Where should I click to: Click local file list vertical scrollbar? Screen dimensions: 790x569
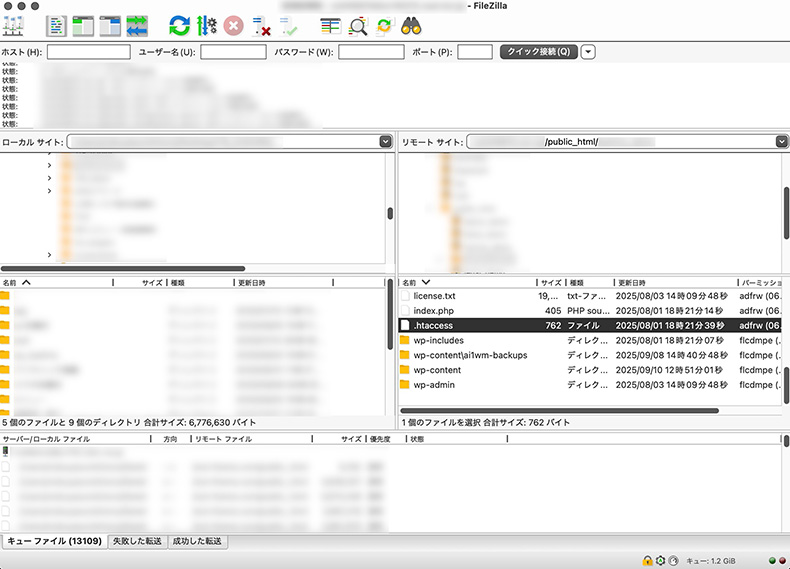point(390,315)
